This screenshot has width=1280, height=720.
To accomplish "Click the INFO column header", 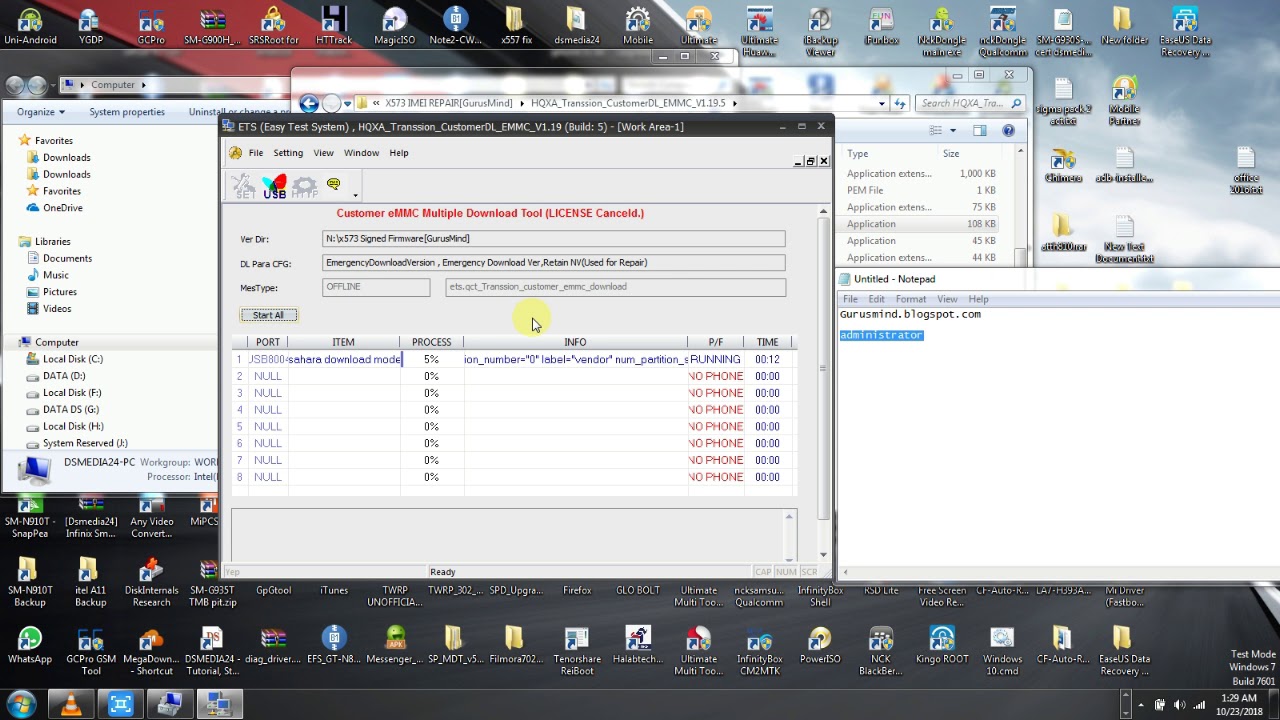I will coord(575,342).
